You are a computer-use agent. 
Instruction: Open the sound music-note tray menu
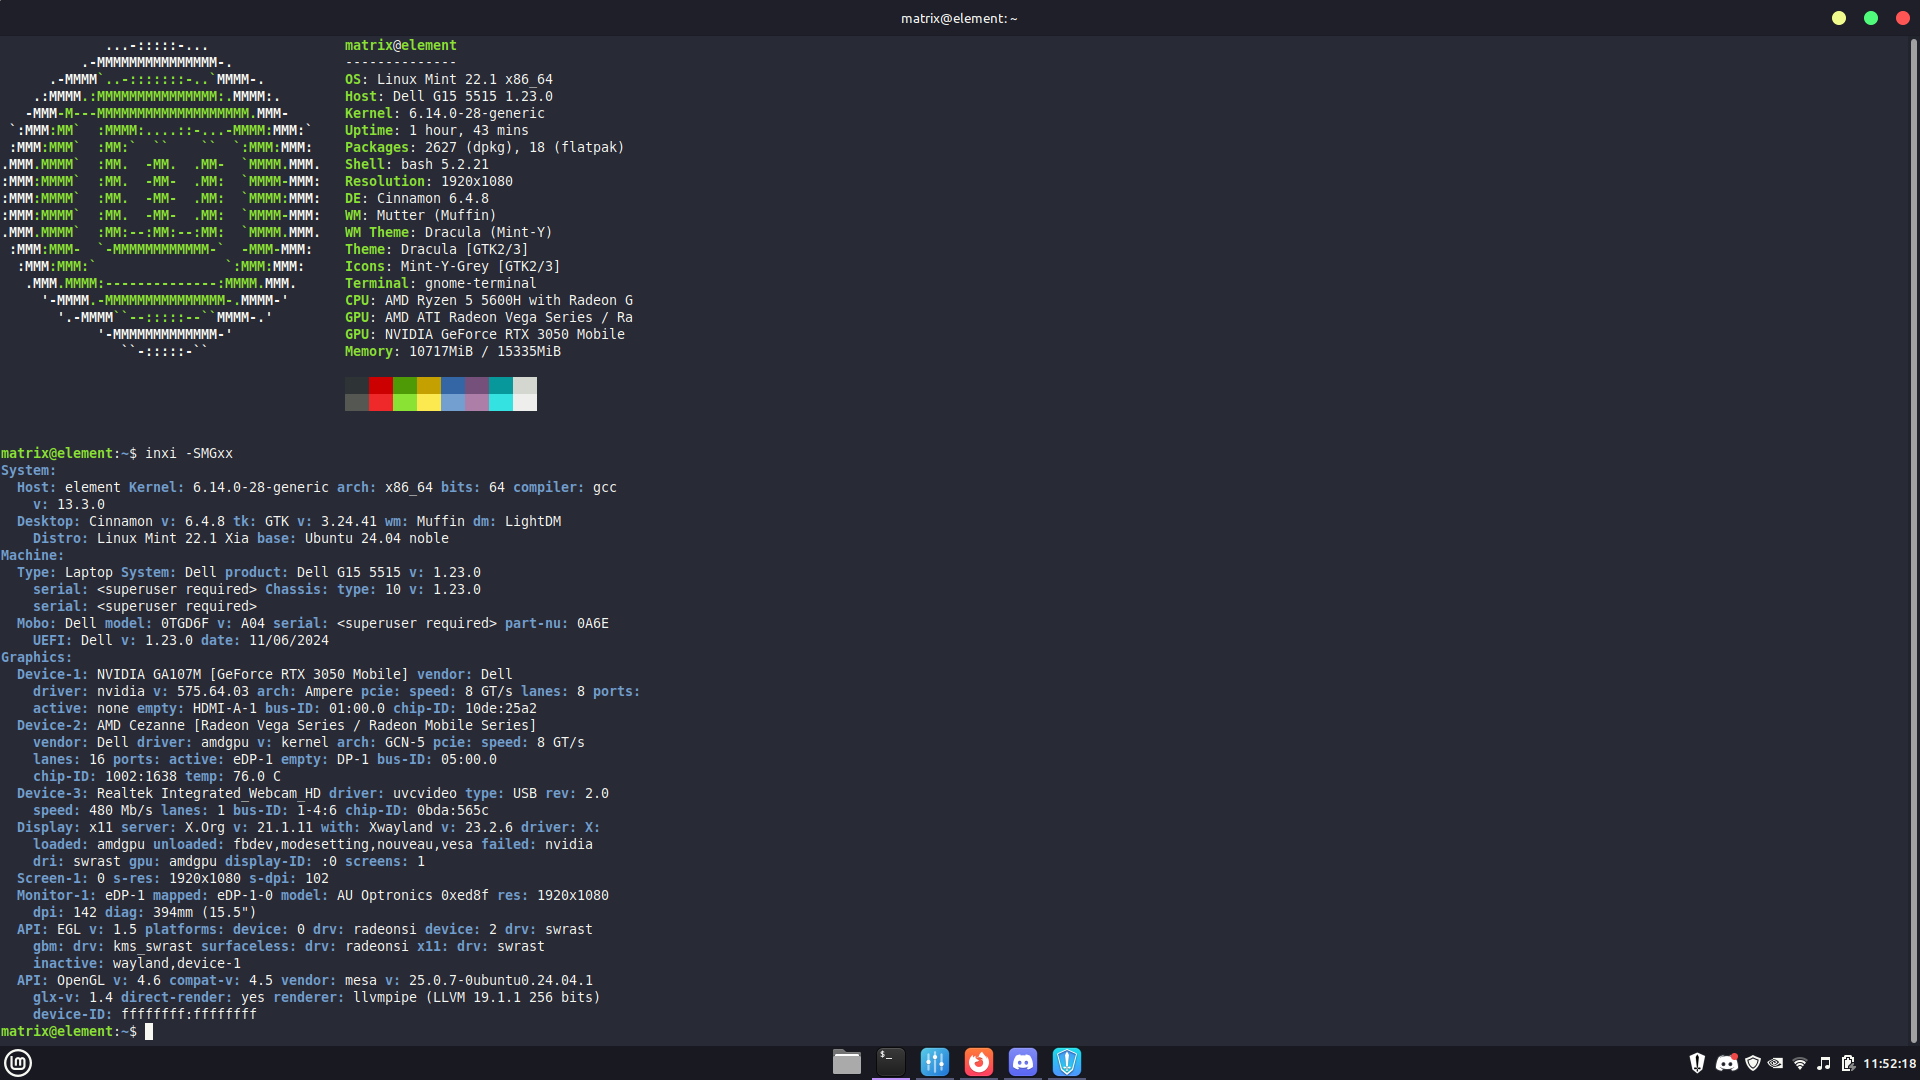point(1824,1063)
